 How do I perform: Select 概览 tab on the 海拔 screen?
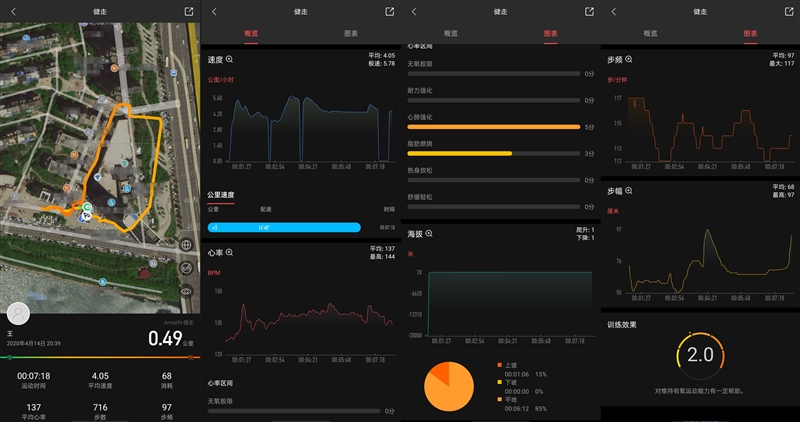pos(451,34)
